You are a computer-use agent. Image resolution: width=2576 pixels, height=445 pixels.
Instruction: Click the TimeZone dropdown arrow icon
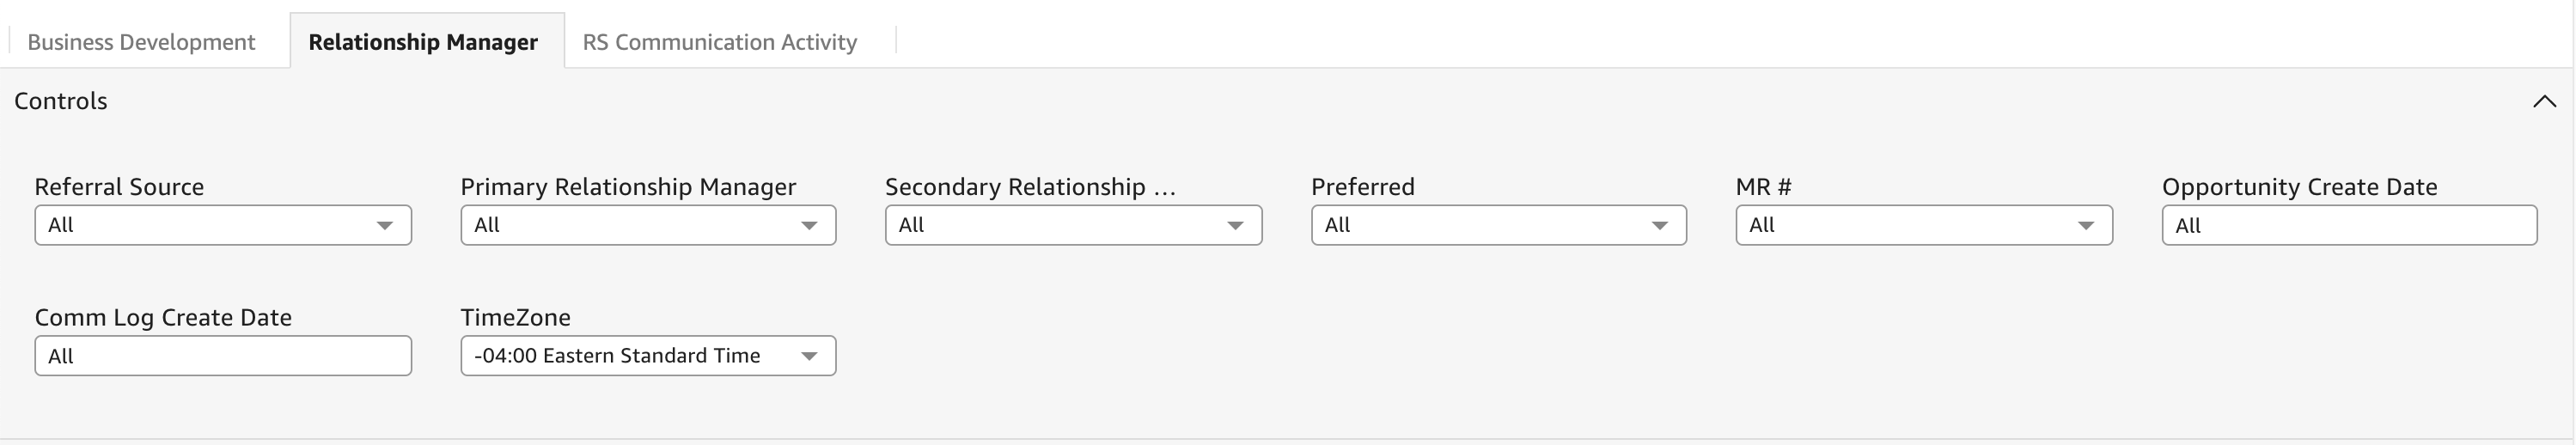(810, 356)
